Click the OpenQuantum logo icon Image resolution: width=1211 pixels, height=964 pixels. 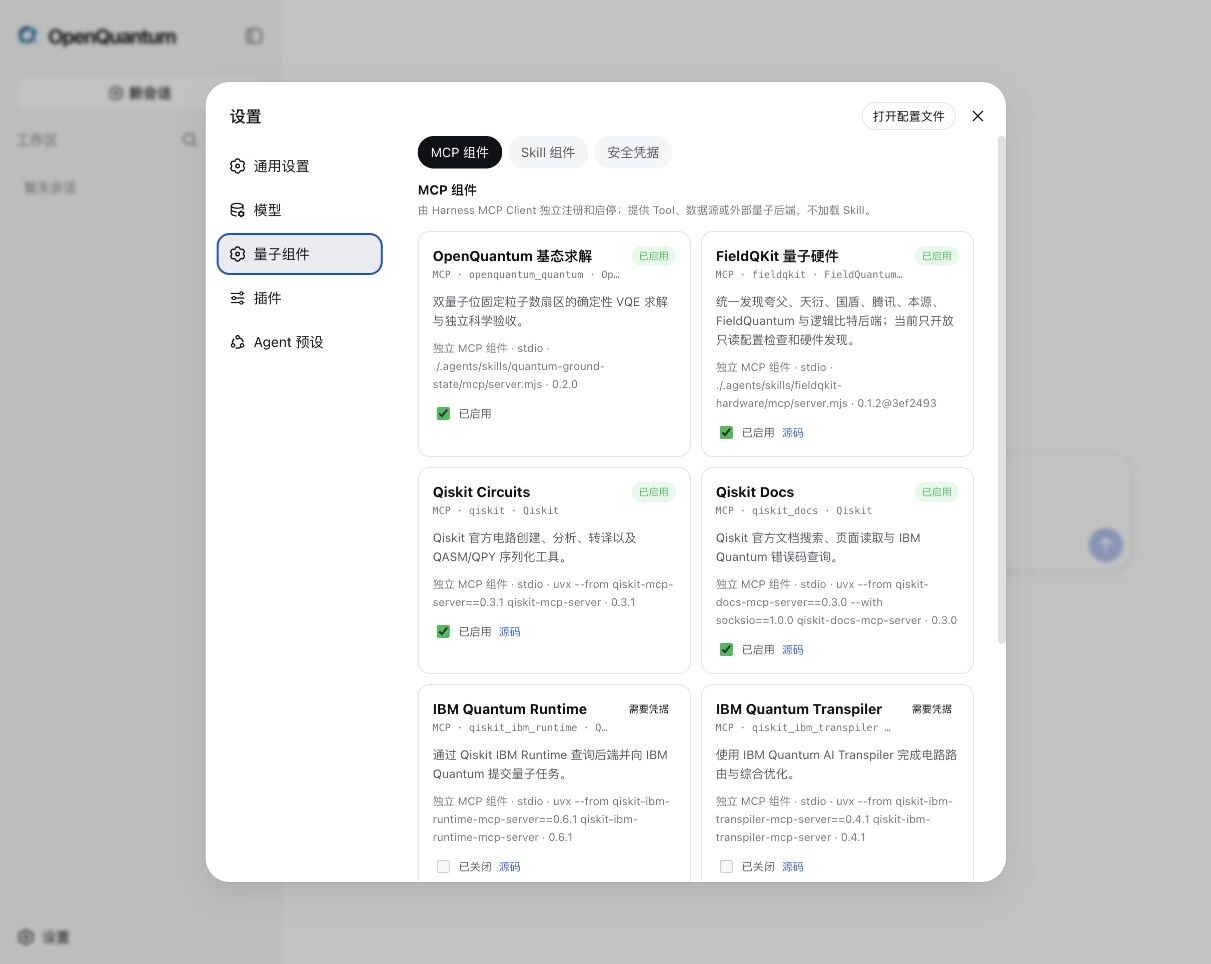(28, 36)
